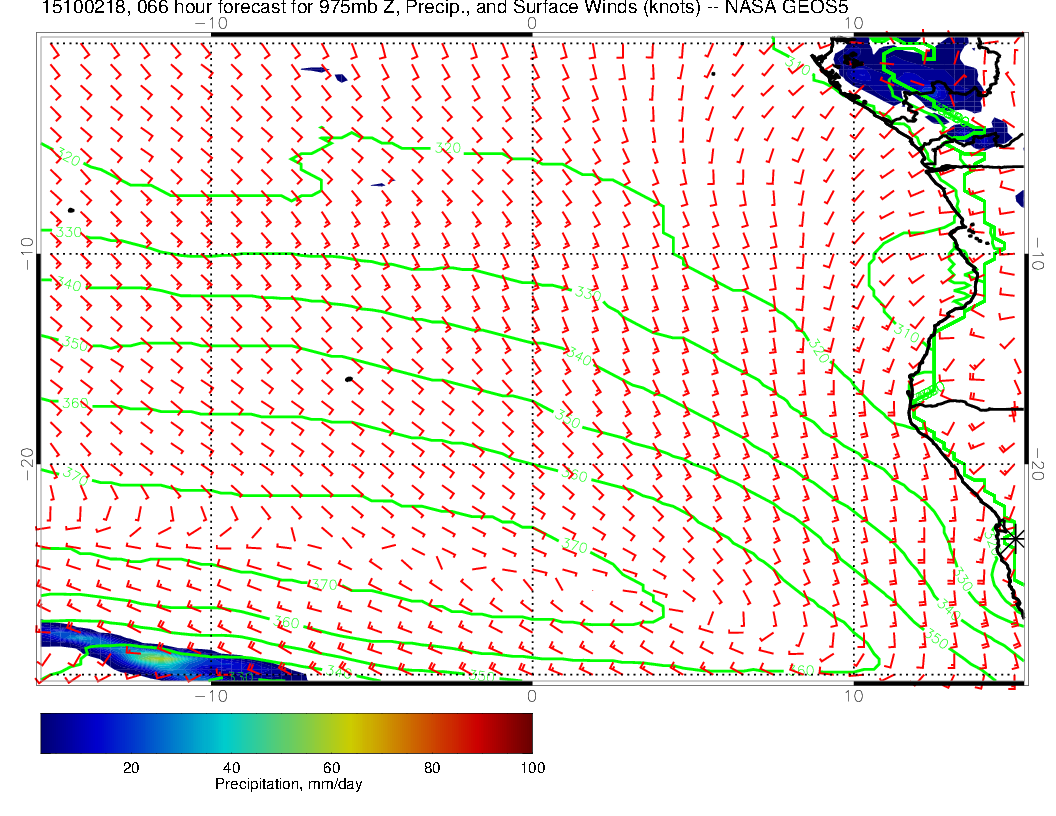Click the dark red end of the colorbar
Screen dimensions: 1056x816
(x=522, y=732)
